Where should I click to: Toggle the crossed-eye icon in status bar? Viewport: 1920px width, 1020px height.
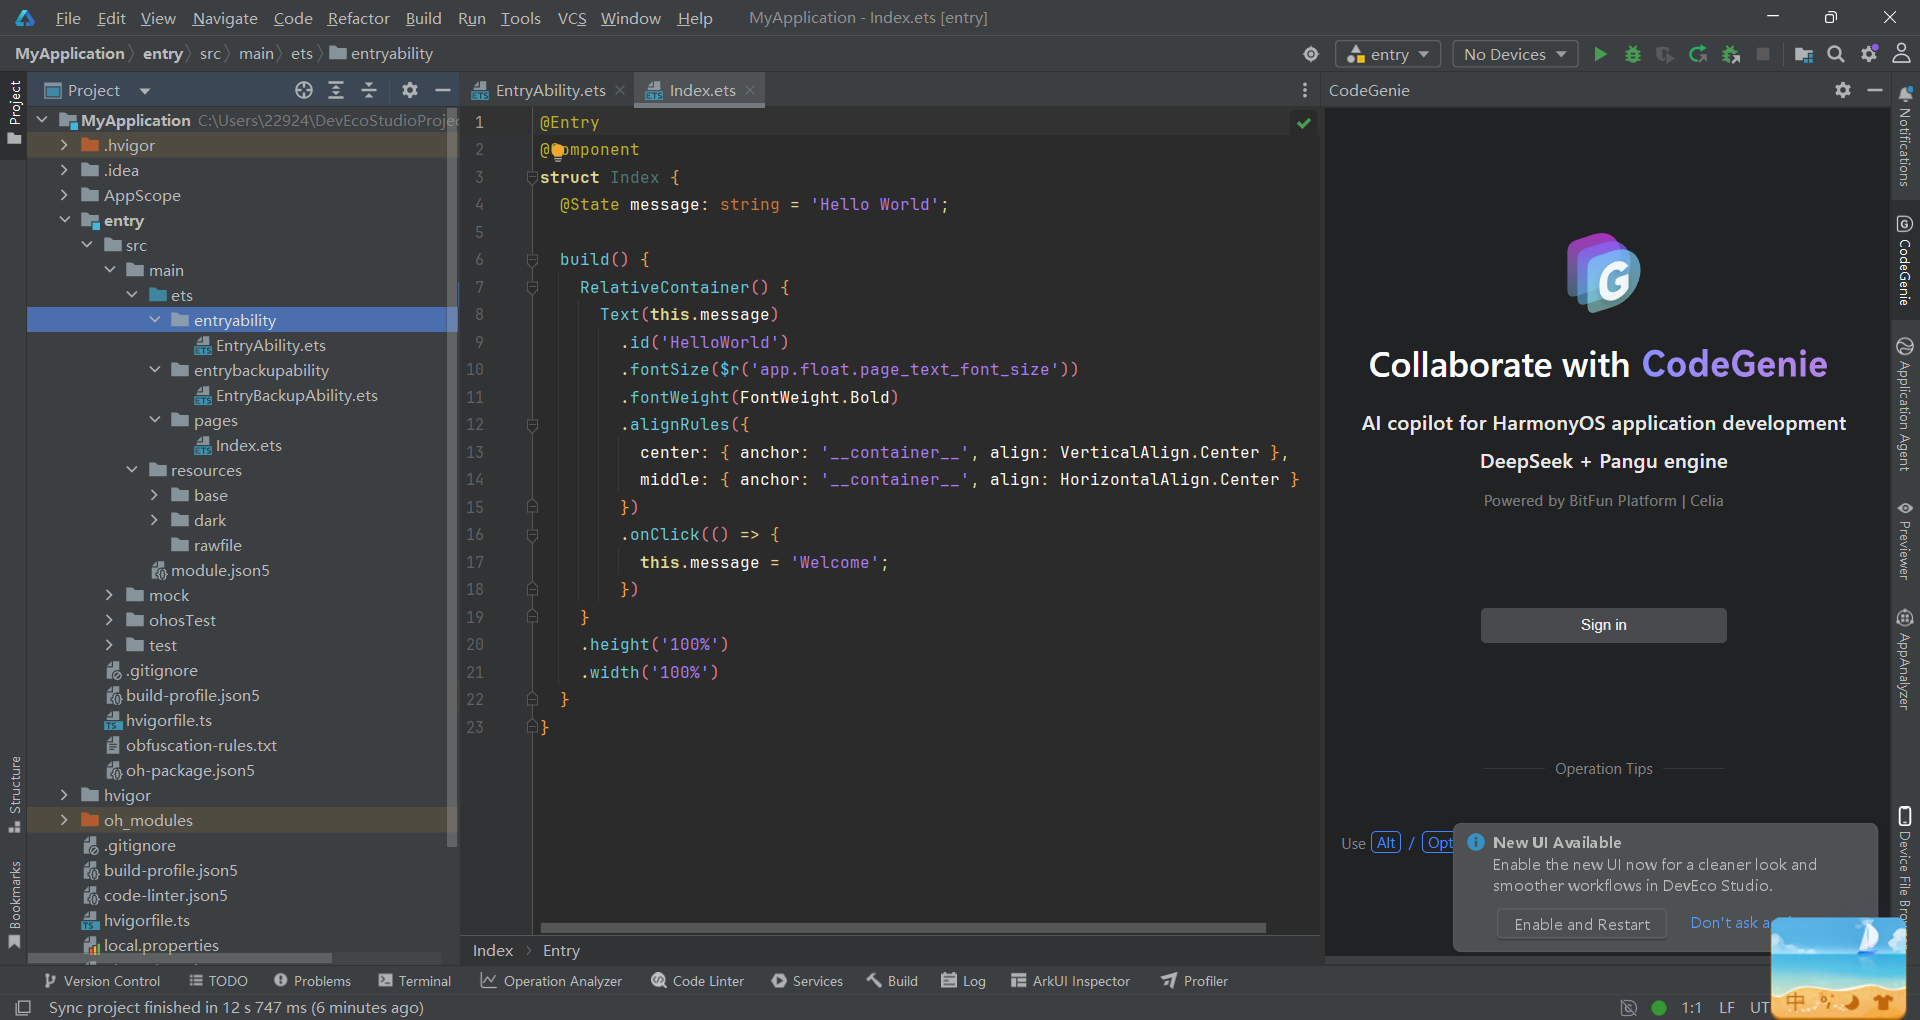pyautogui.click(x=1628, y=1007)
